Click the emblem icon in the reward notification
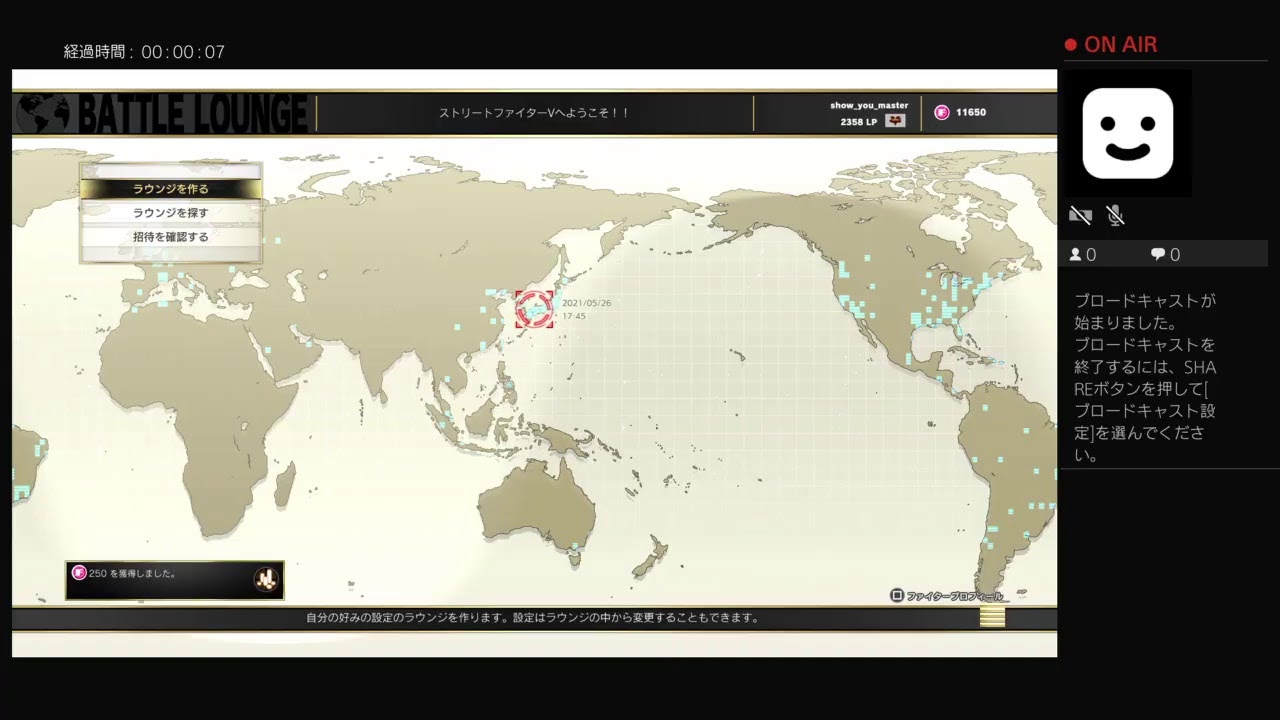 tap(266, 579)
